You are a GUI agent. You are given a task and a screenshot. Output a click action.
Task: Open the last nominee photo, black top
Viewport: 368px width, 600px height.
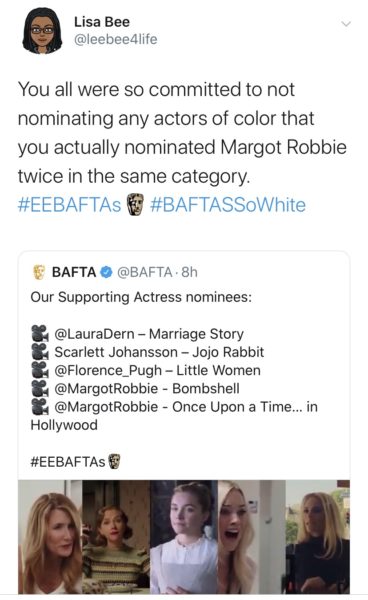[x=318, y=537]
